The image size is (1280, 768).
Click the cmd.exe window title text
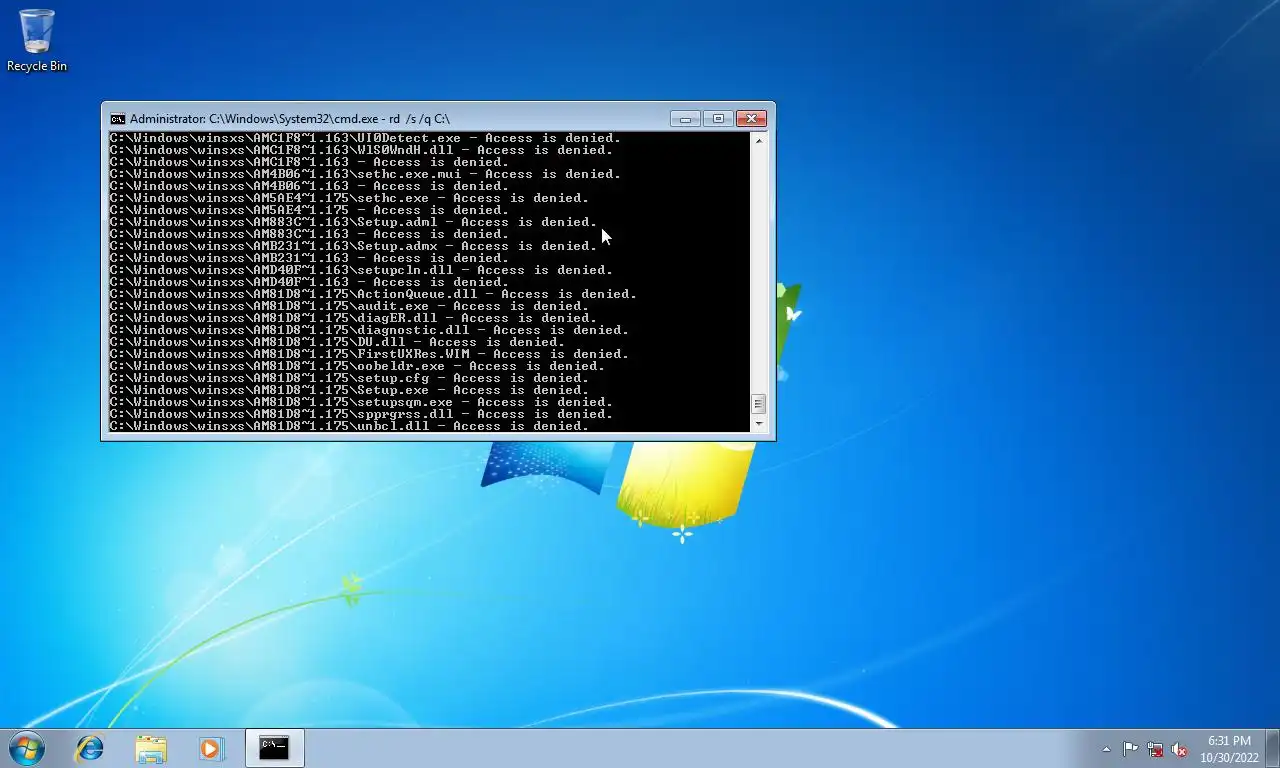coord(290,118)
